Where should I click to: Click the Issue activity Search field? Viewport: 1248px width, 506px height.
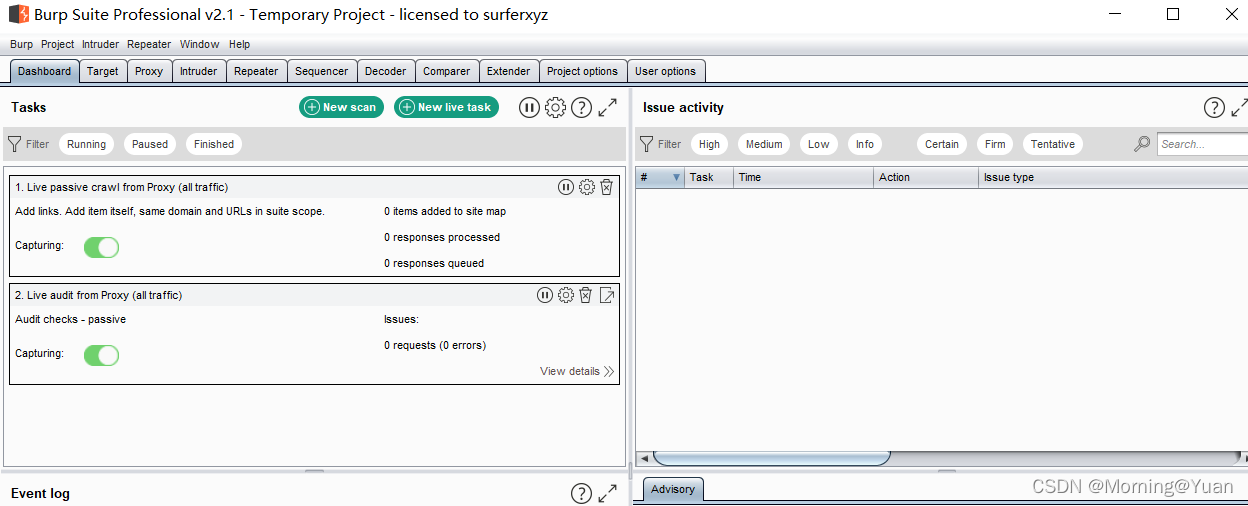[x=1202, y=144]
